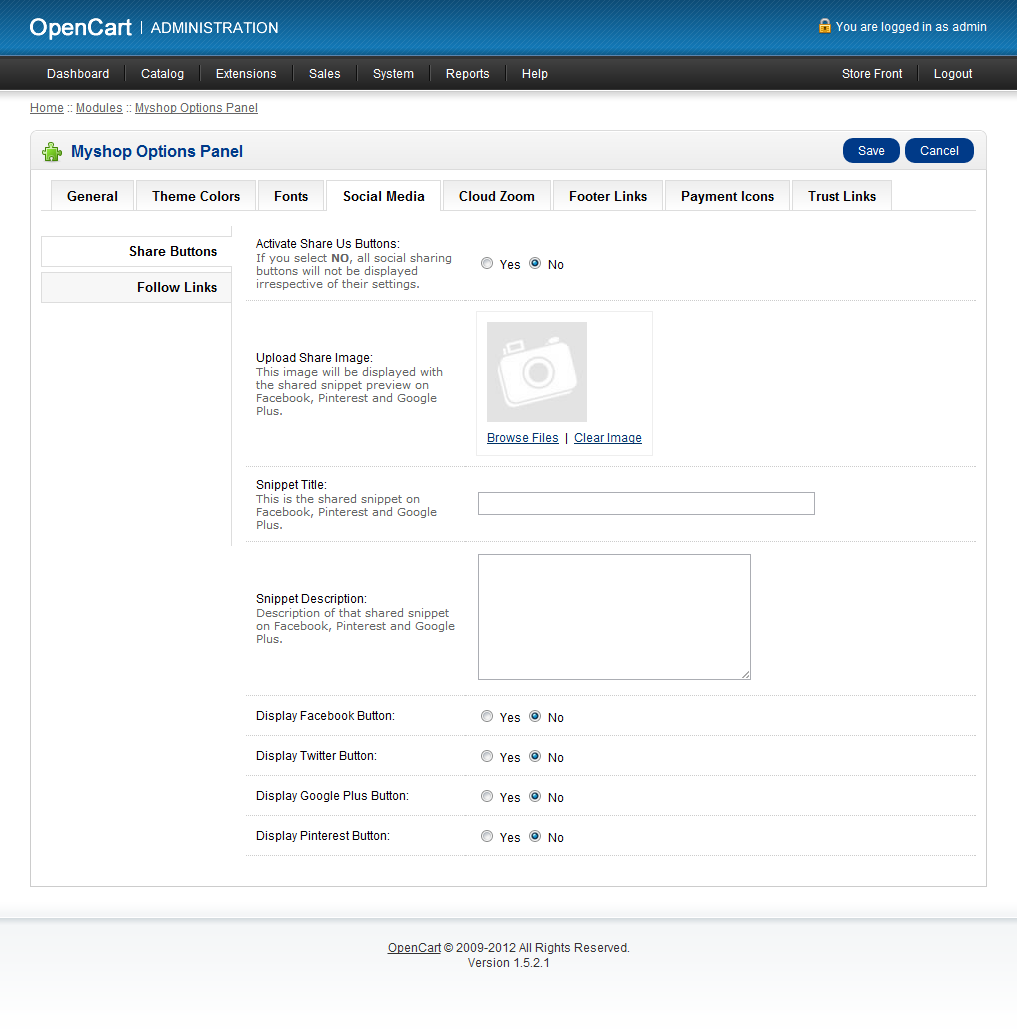Click the OpenCart footer link
The image size is (1017, 1030).
tap(414, 948)
